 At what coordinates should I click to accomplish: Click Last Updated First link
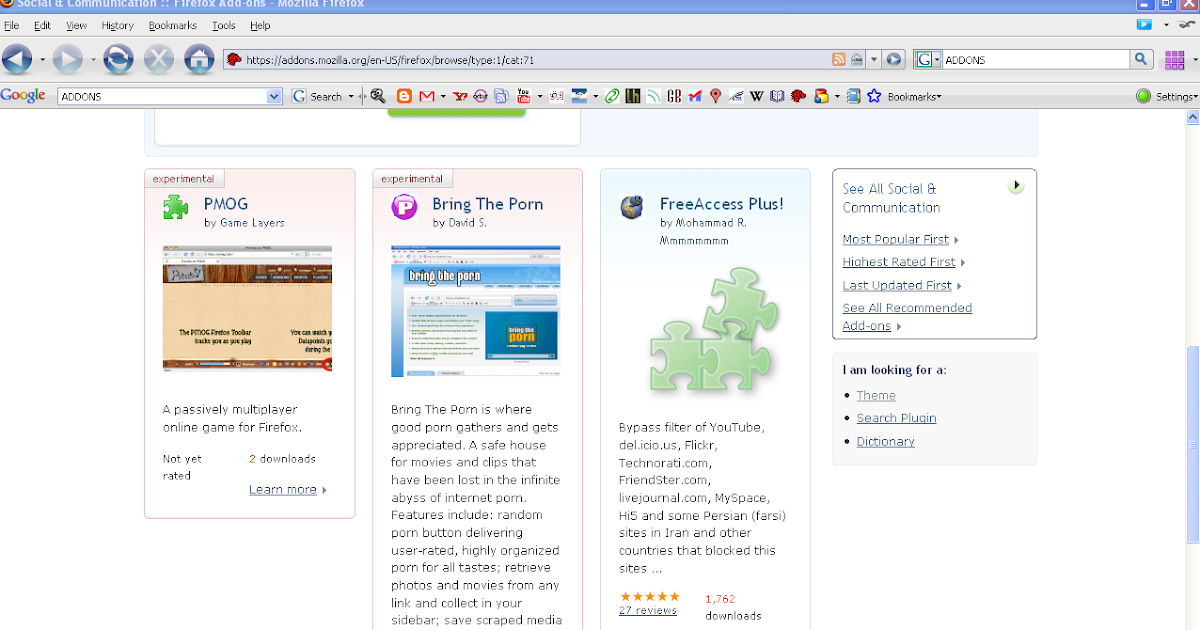tap(897, 285)
